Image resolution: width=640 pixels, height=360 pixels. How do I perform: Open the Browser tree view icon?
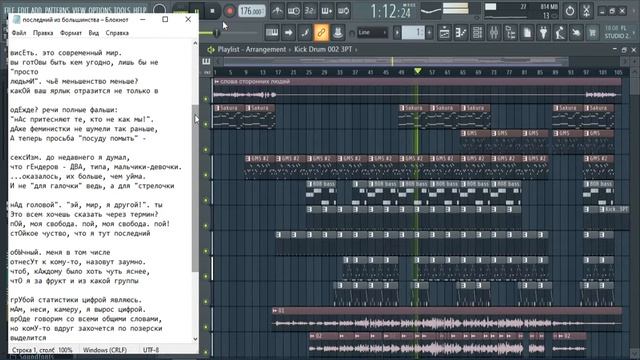pyautogui.click(x=510, y=33)
